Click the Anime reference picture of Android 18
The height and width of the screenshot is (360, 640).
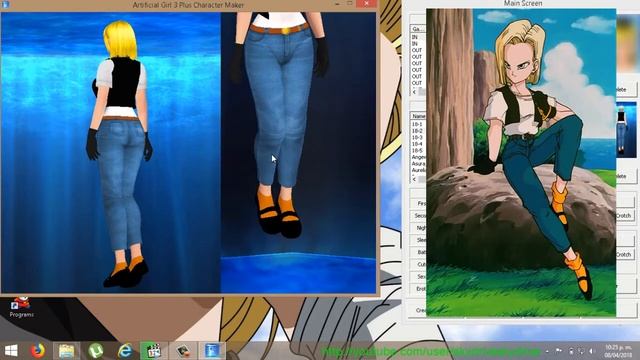[521, 162]
